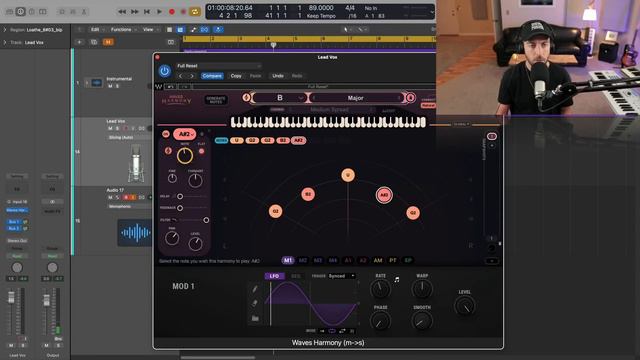Start playback with Play button
The height and width of the screenshot is (360, 640).
pyautogui.click(x=160, y=12)
